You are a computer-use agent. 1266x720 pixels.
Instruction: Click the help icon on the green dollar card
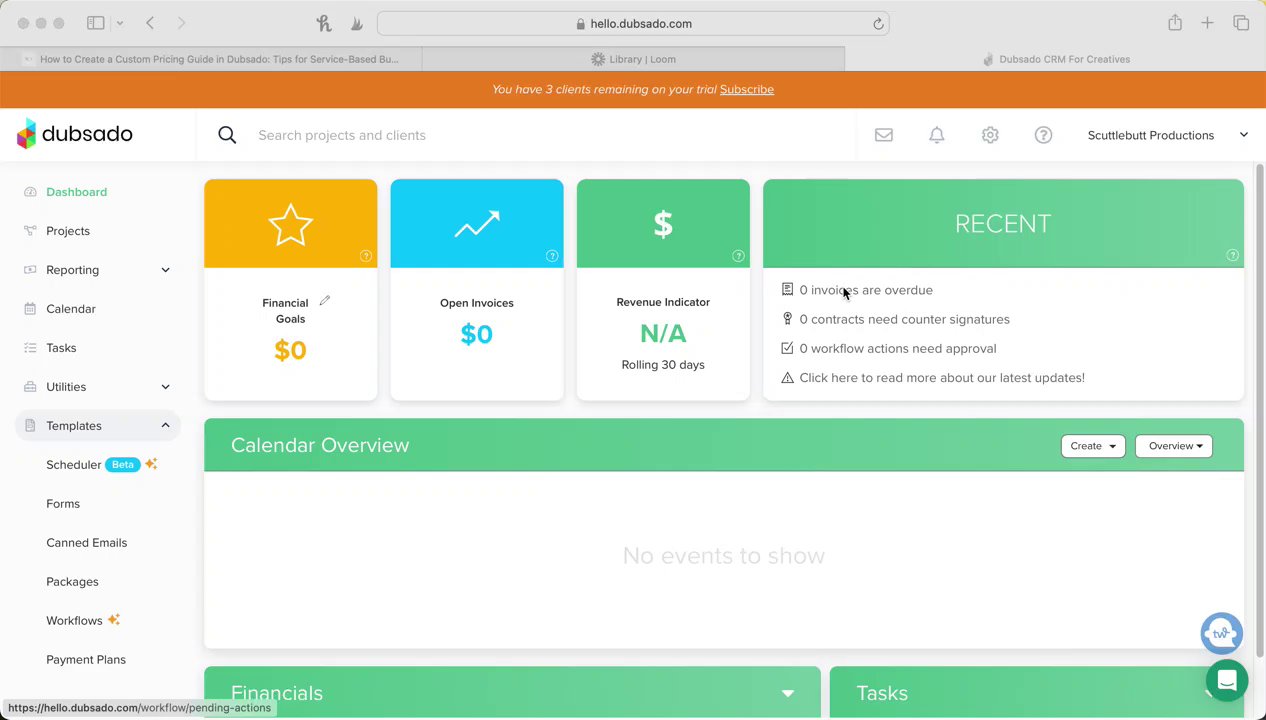(x=738, y=256)
